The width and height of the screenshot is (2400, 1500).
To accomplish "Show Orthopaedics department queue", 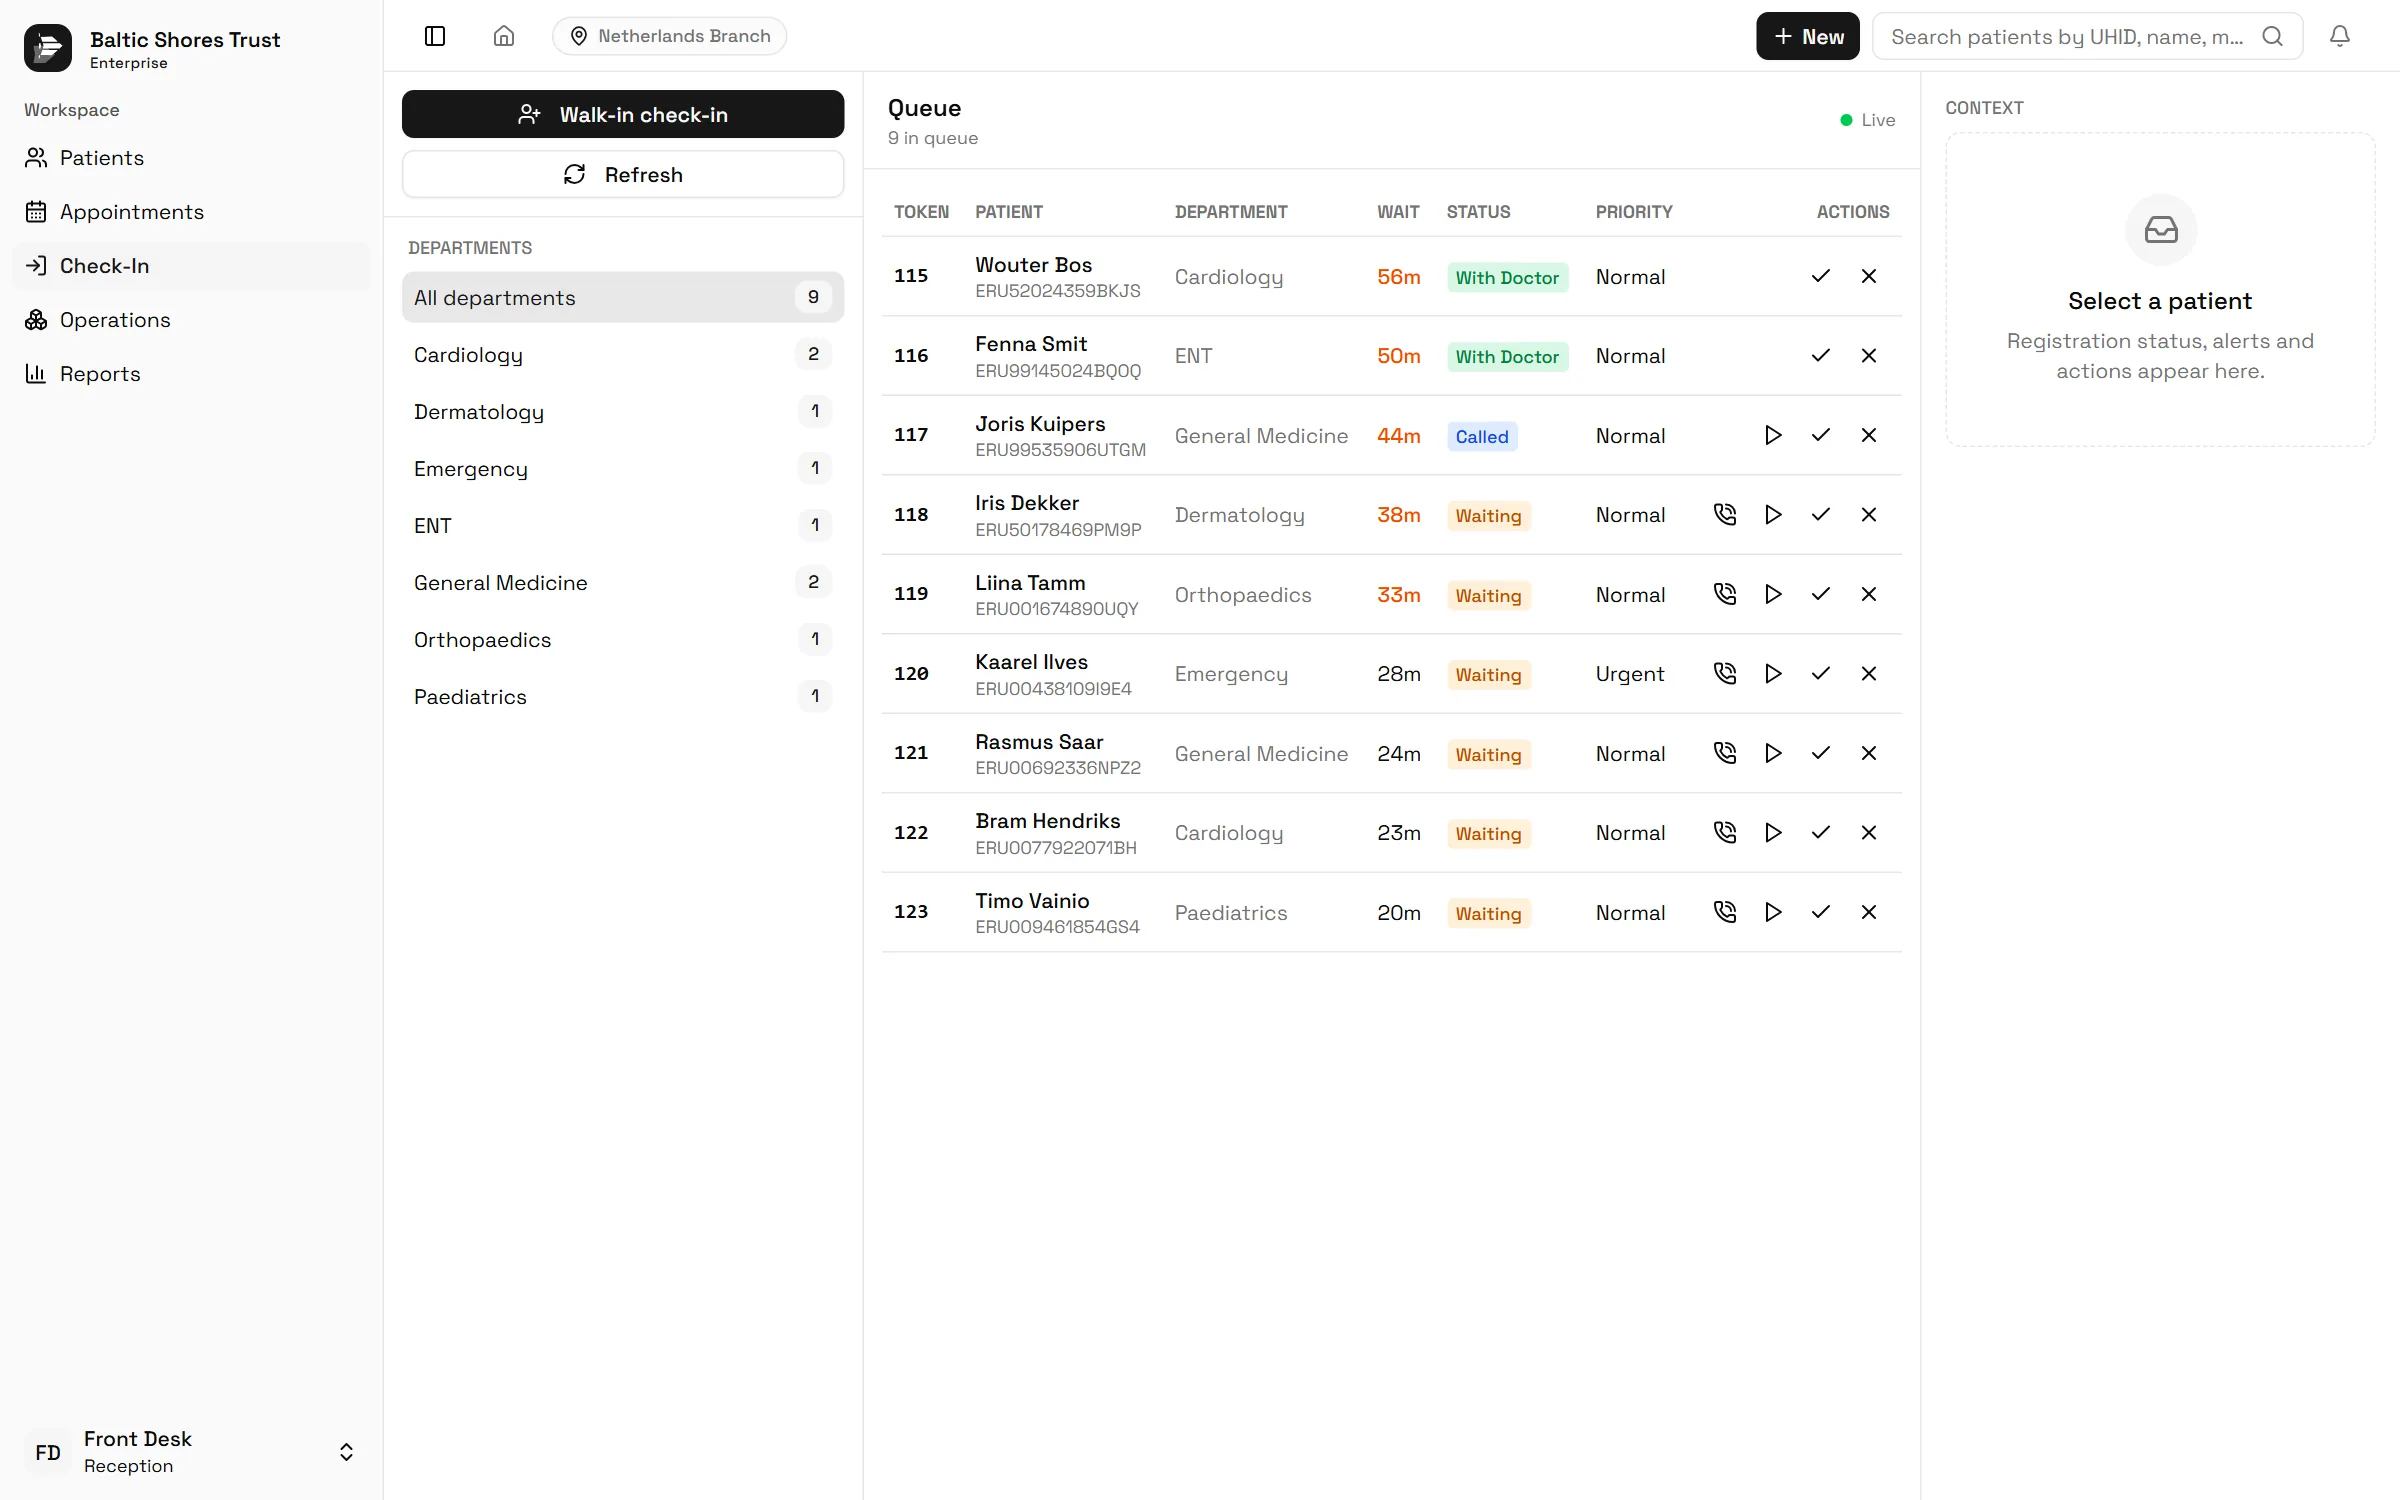I will coord(623,639).
